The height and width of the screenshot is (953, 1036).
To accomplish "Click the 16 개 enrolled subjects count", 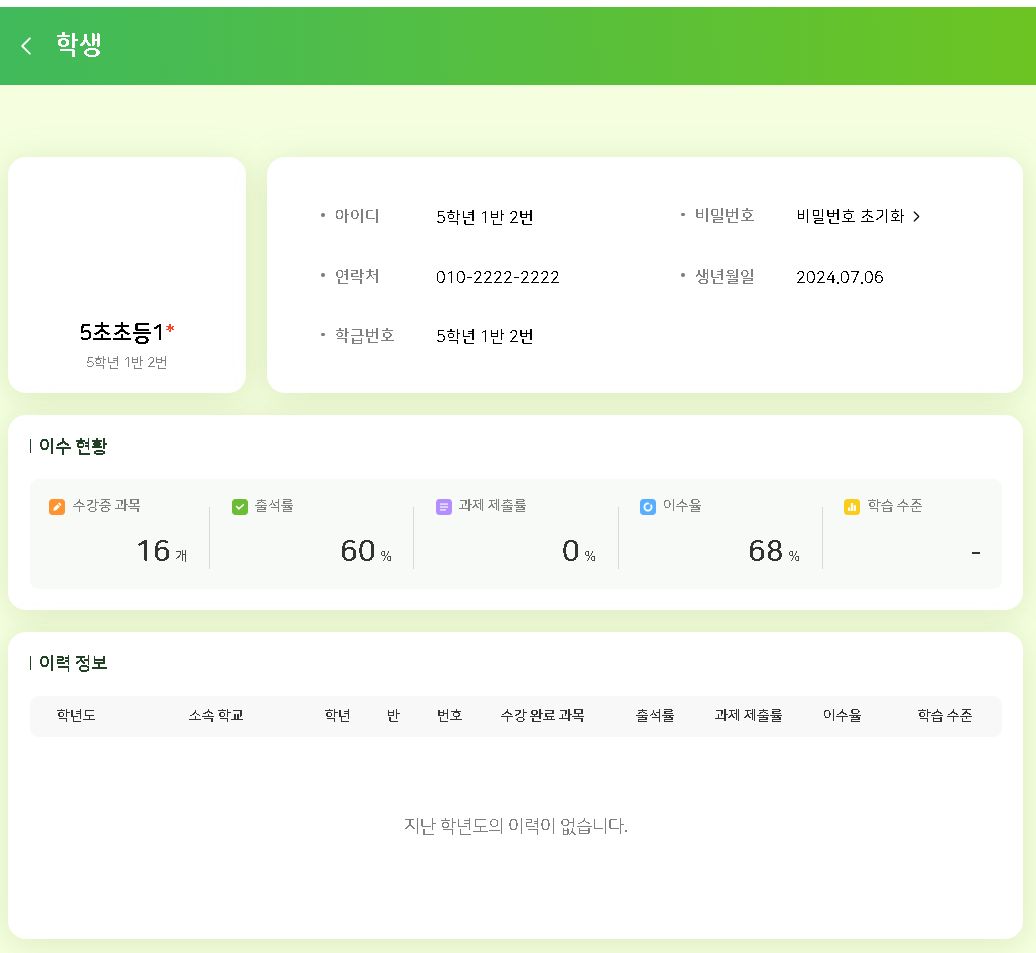I will [160, 551].
